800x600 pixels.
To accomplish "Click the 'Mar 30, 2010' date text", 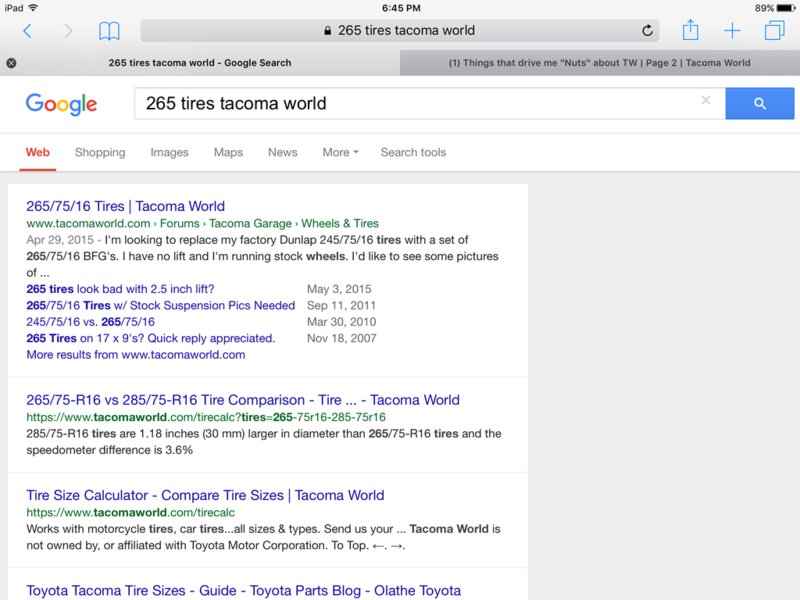I will point(341,322).
